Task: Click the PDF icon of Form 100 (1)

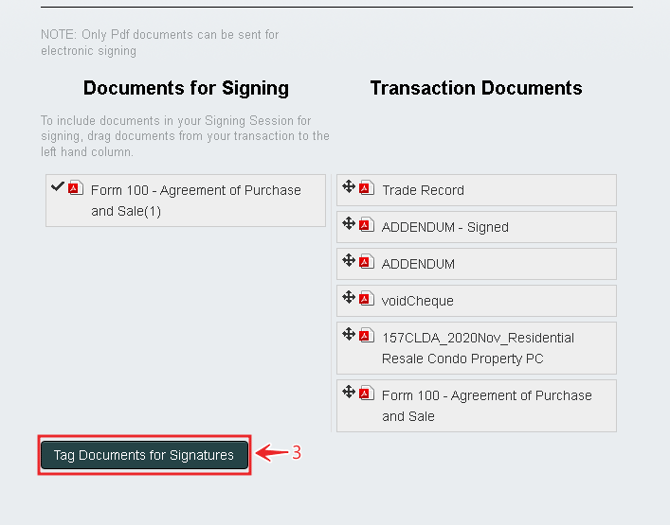Action: click(75, 188)
